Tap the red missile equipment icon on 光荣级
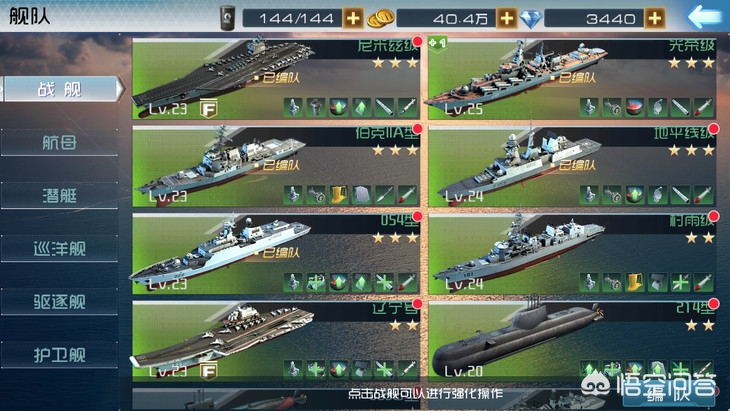Viewport: 730px width, 411px height. click(x=703, y=107)
